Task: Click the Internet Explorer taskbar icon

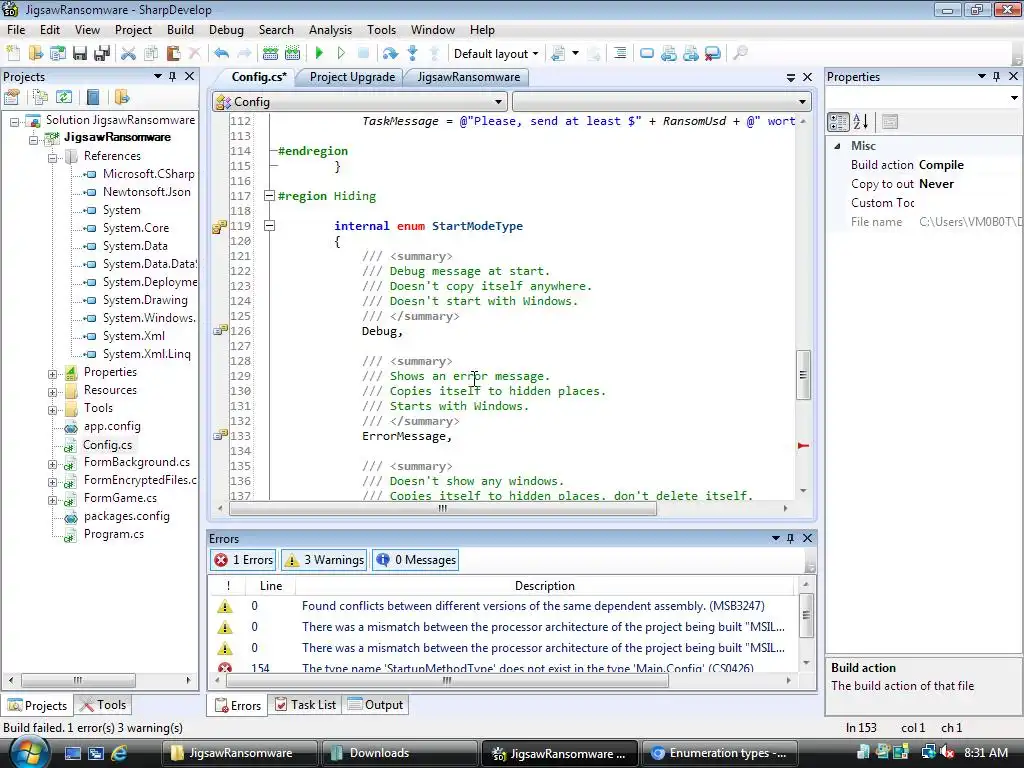Action: click(x=119, y=753)
